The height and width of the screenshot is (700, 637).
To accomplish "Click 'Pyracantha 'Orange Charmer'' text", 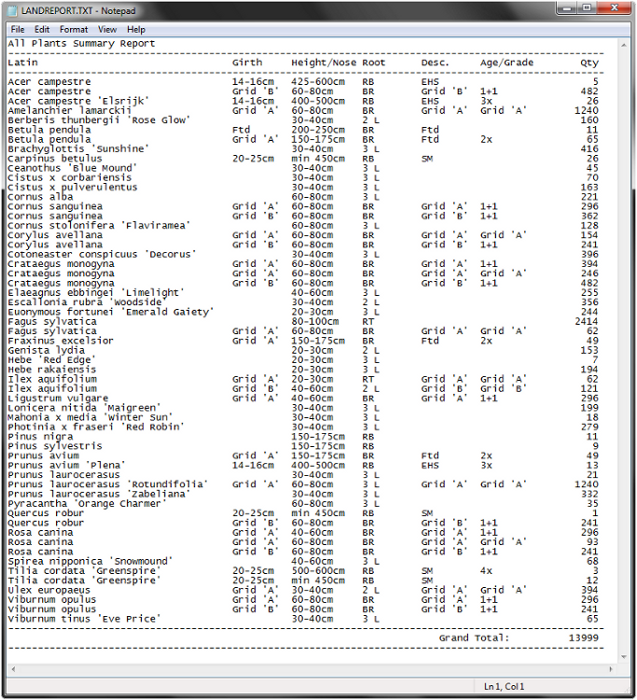I will (x=87, y=504).
